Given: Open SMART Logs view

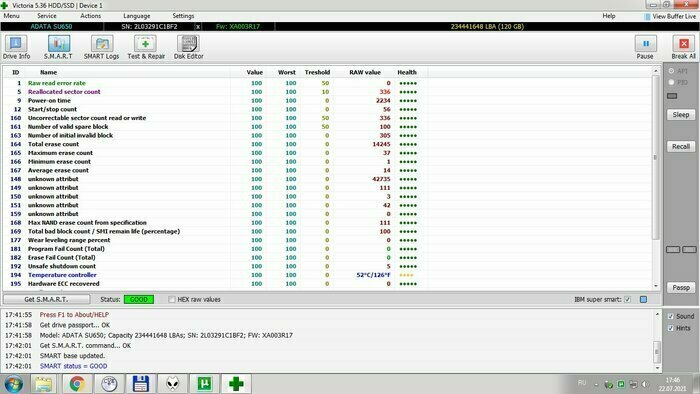Looking at the screenshot, I should pyautogui.click(x=101, y=47).
